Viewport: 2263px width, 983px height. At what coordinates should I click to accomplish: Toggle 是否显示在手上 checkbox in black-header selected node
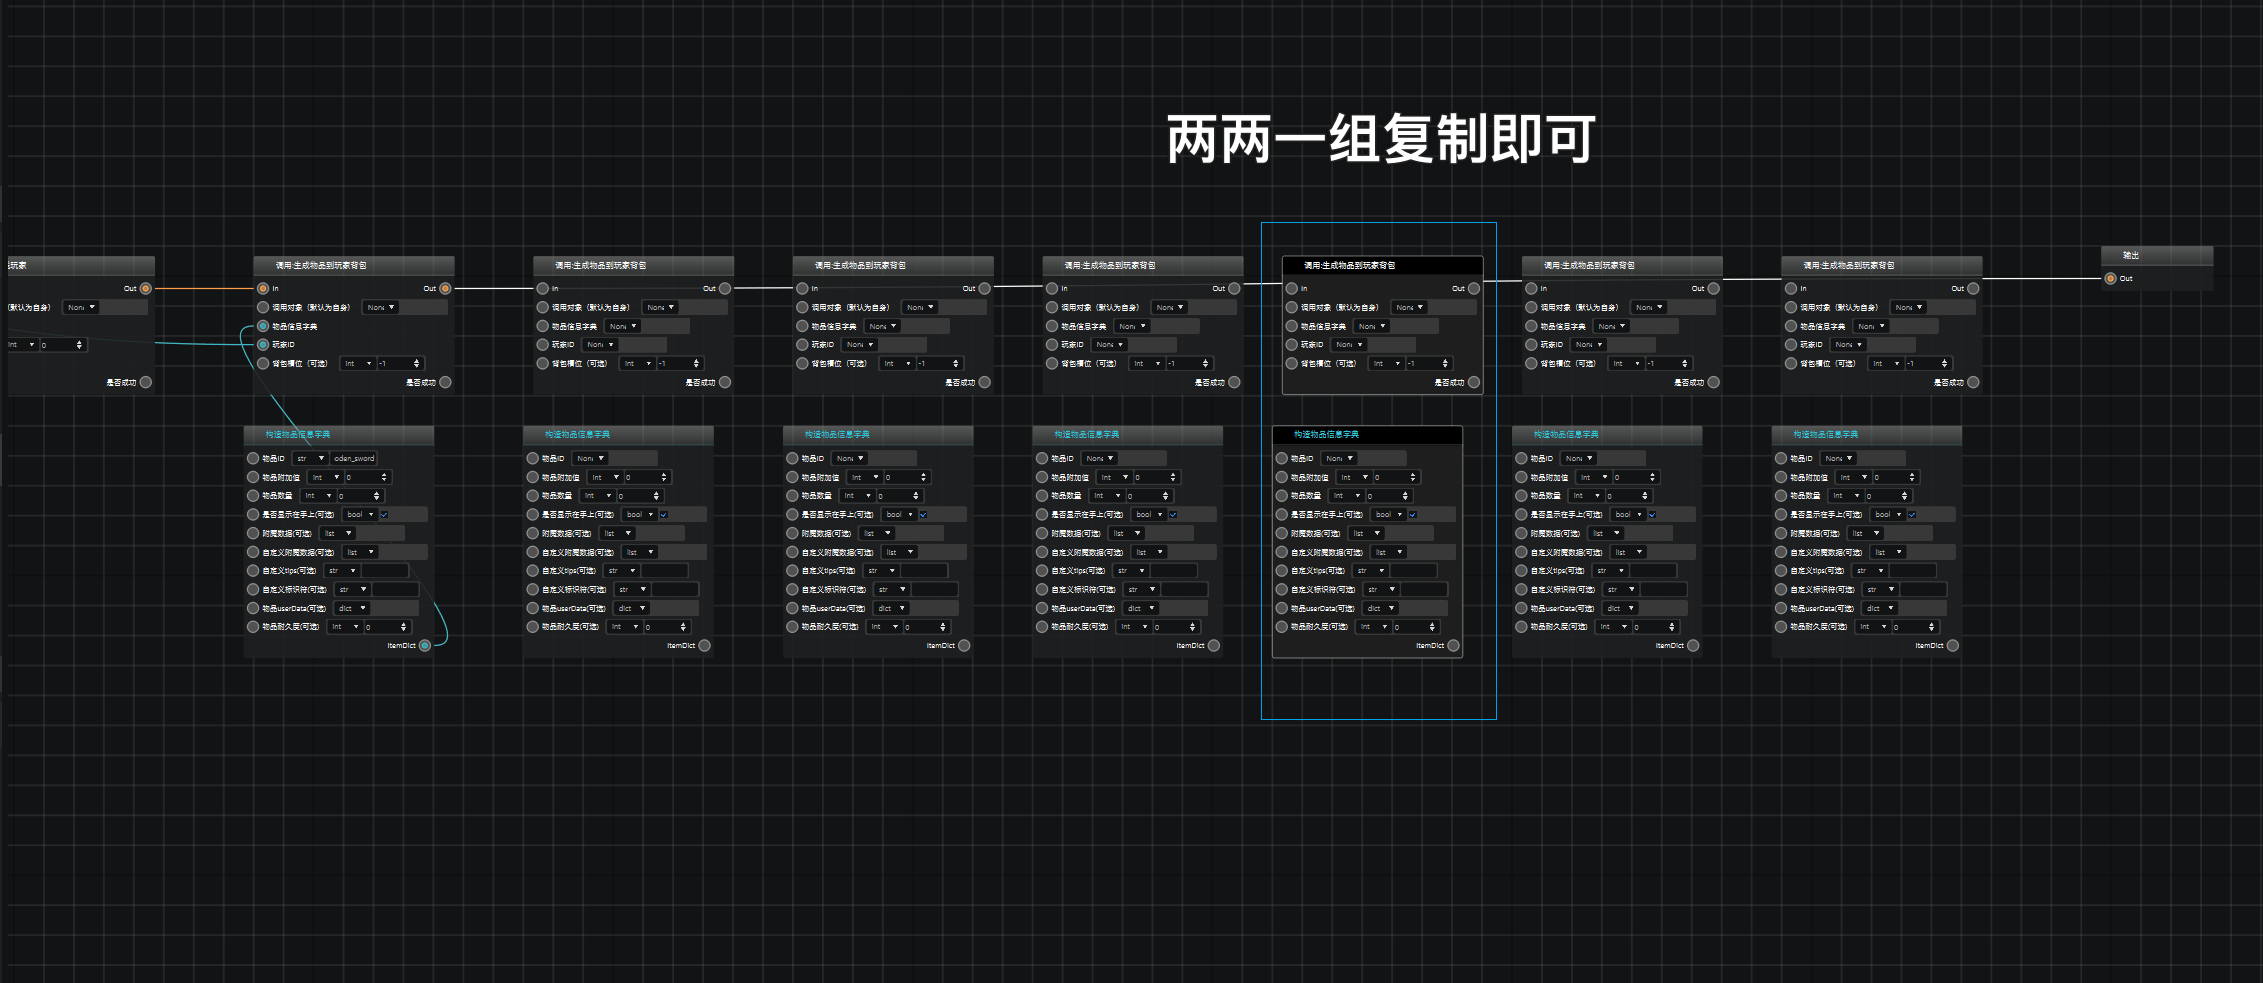click(x=1413, y=515)
